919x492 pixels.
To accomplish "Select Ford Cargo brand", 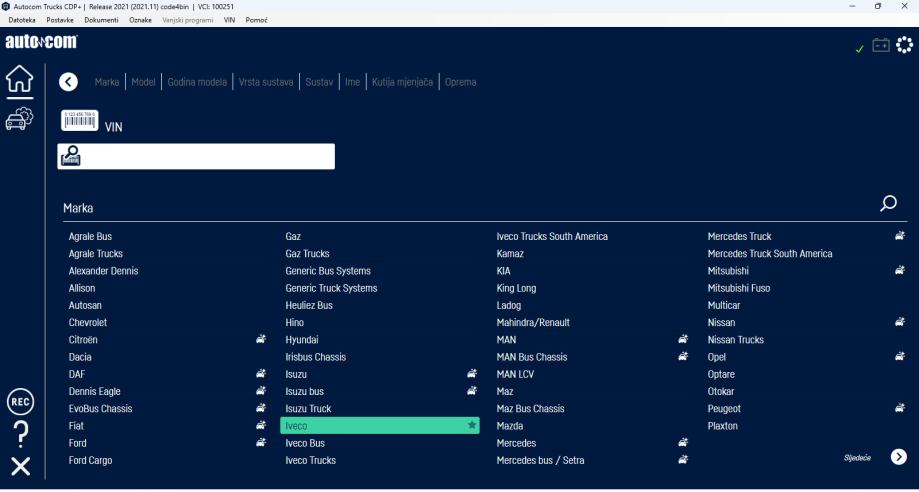I will 90,460.
